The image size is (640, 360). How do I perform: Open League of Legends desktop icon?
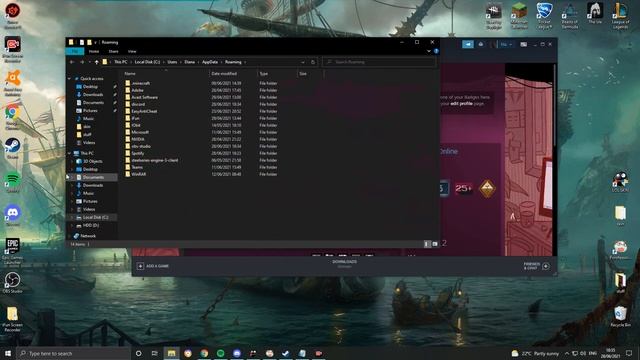[620, 16]
